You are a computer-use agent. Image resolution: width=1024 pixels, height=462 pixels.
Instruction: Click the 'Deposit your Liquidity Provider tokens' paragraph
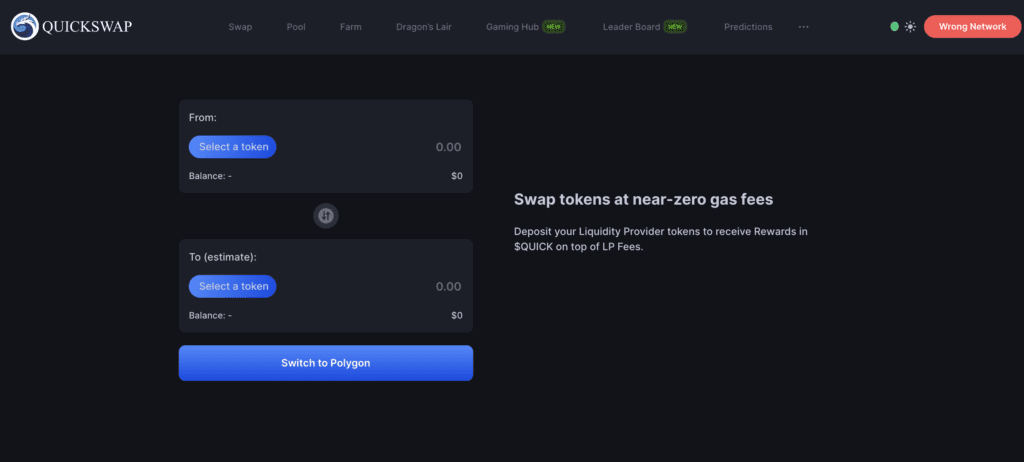tap(661, 239)
